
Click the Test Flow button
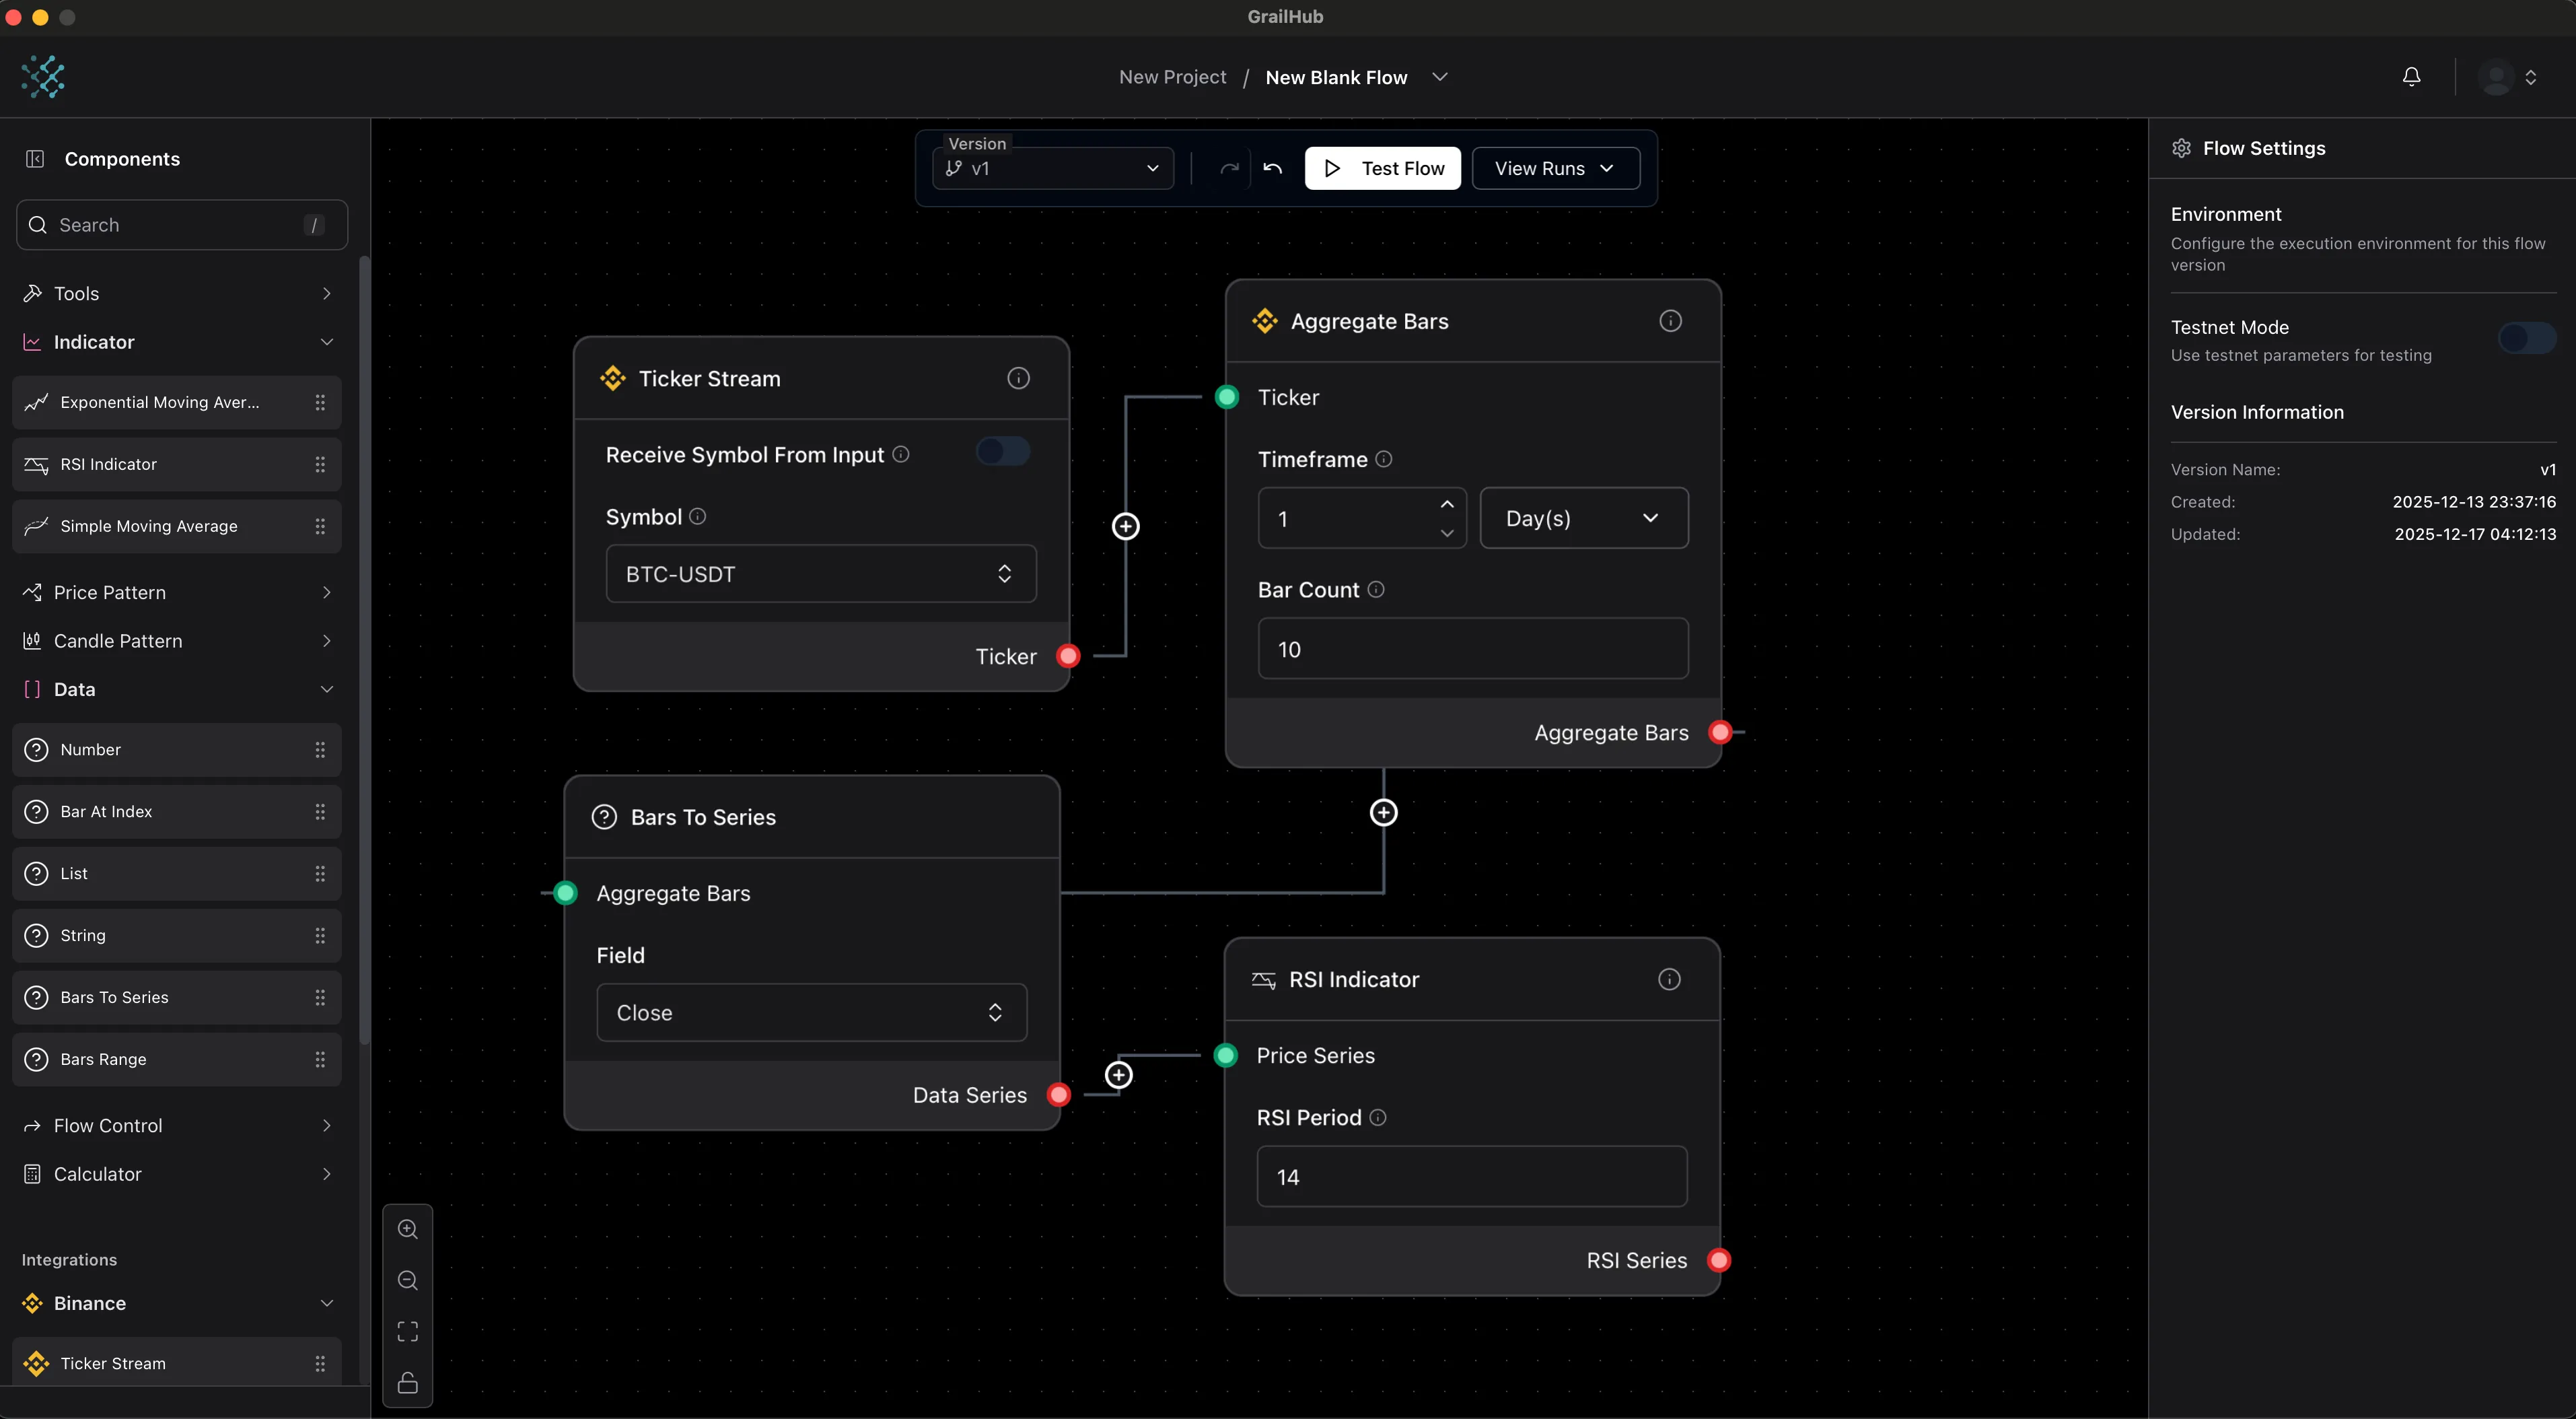point(1383,168)
